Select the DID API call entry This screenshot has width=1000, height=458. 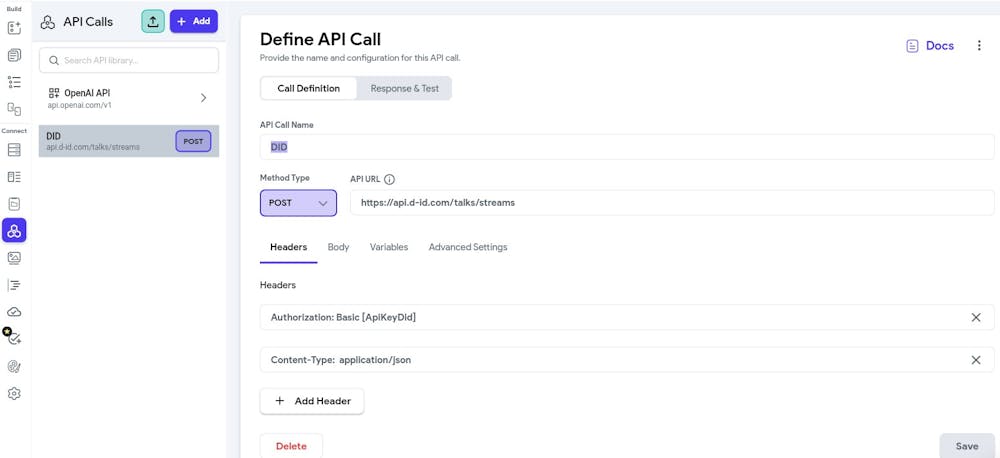[110, 141]
